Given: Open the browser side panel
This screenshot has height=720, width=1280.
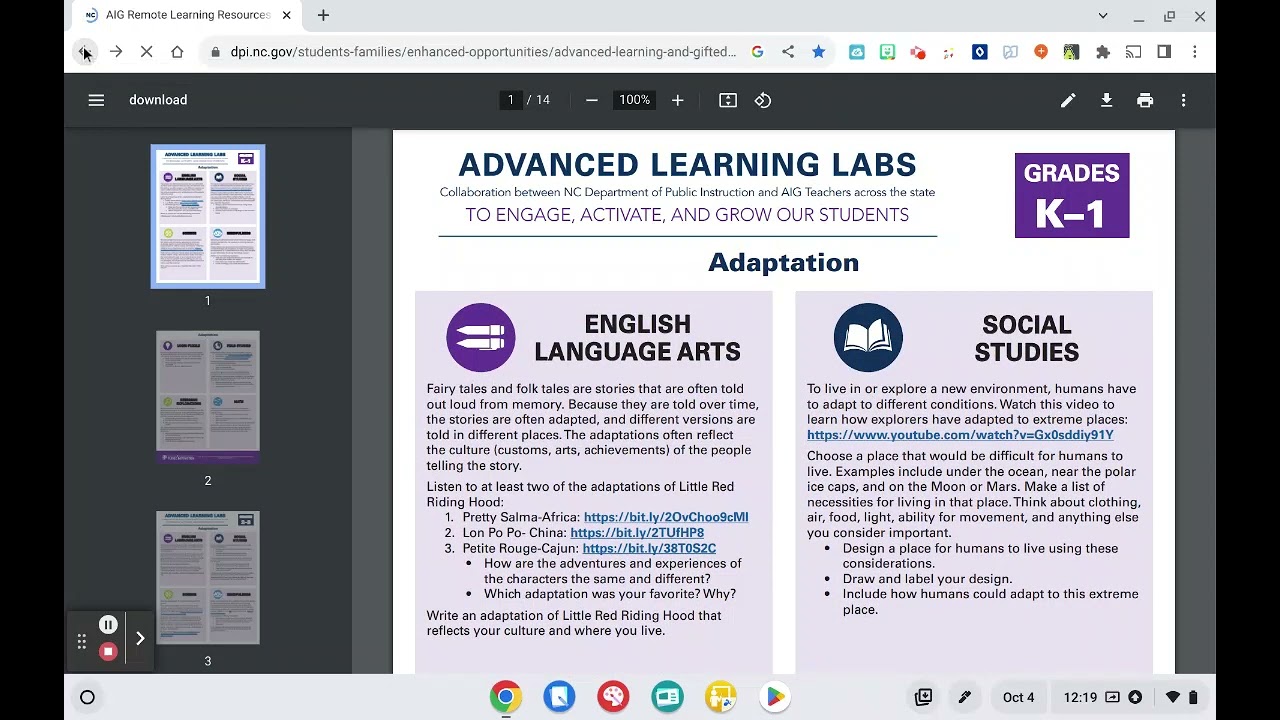Looking at the screenshot, I should pos(1164,52).
